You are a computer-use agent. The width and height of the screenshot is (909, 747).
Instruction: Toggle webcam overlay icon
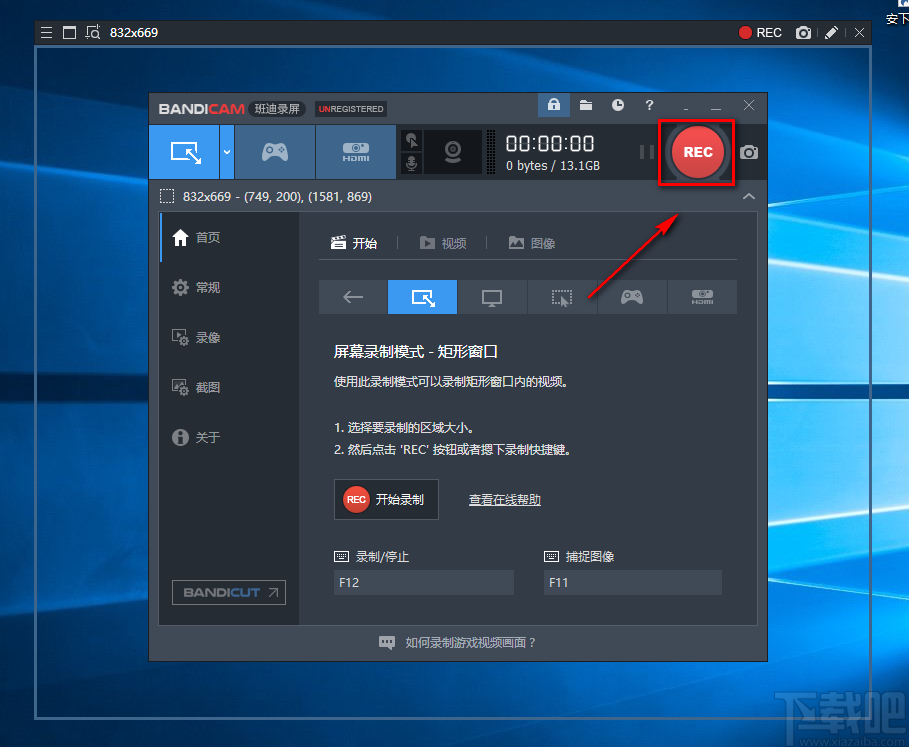coord(453,152)
